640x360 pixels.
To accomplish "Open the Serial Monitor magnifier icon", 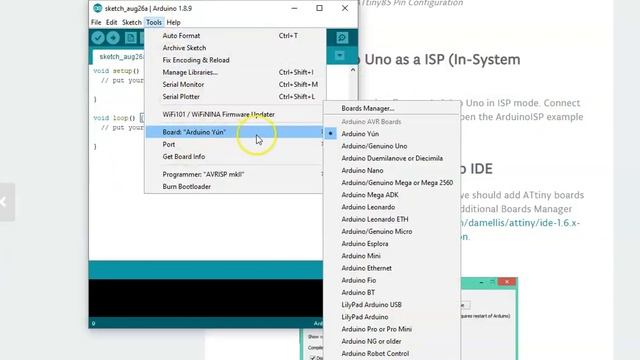I will point(342,38).
